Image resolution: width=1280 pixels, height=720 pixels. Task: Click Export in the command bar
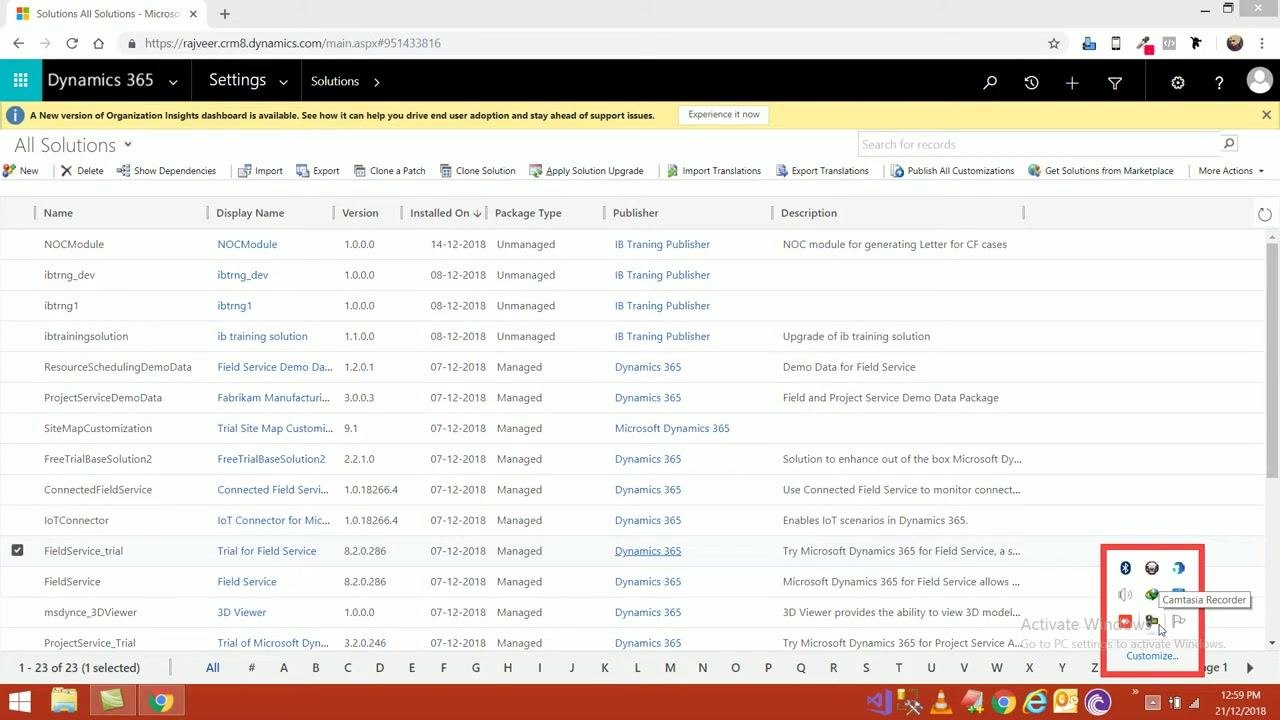click(x=318, y=171)
